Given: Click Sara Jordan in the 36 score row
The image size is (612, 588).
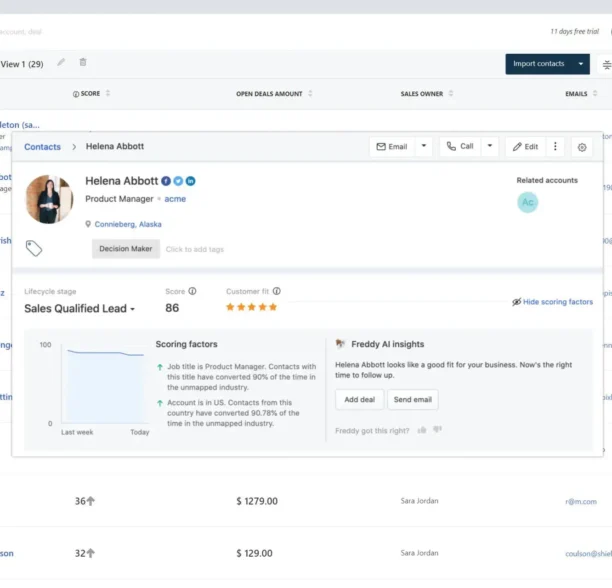Looking at the screenshot, I should click(x=419, y=501).
